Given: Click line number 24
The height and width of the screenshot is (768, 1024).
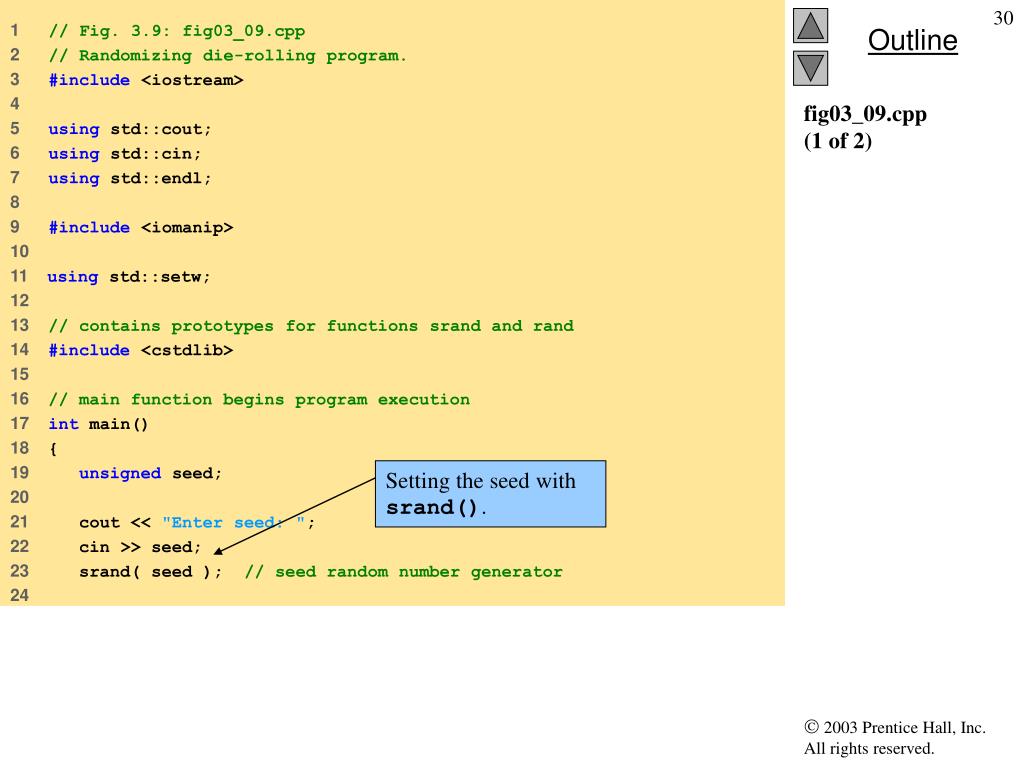Looking at the screenshot, I should click(x=19, y=595).
